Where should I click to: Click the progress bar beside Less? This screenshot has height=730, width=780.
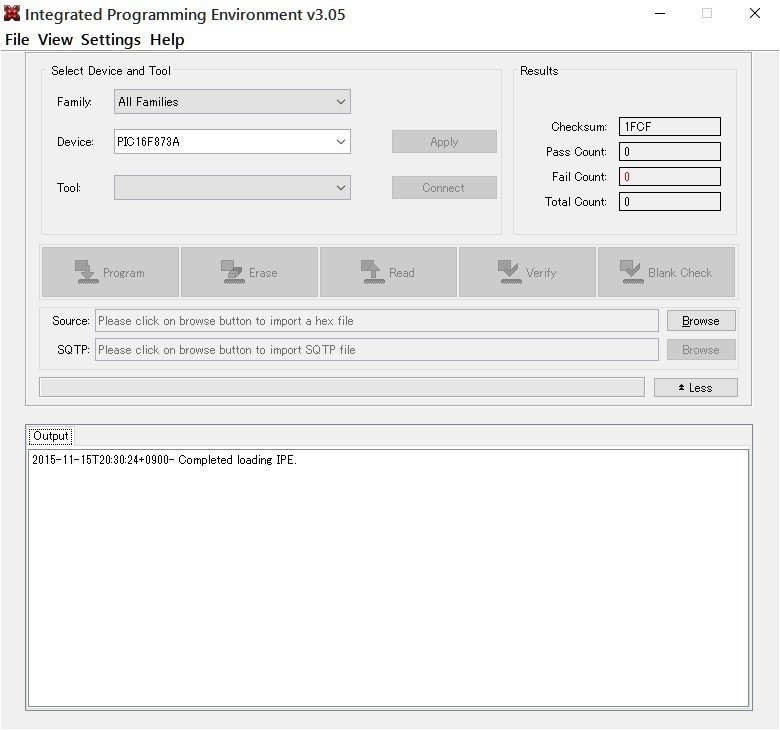click(x=342, y=387)
